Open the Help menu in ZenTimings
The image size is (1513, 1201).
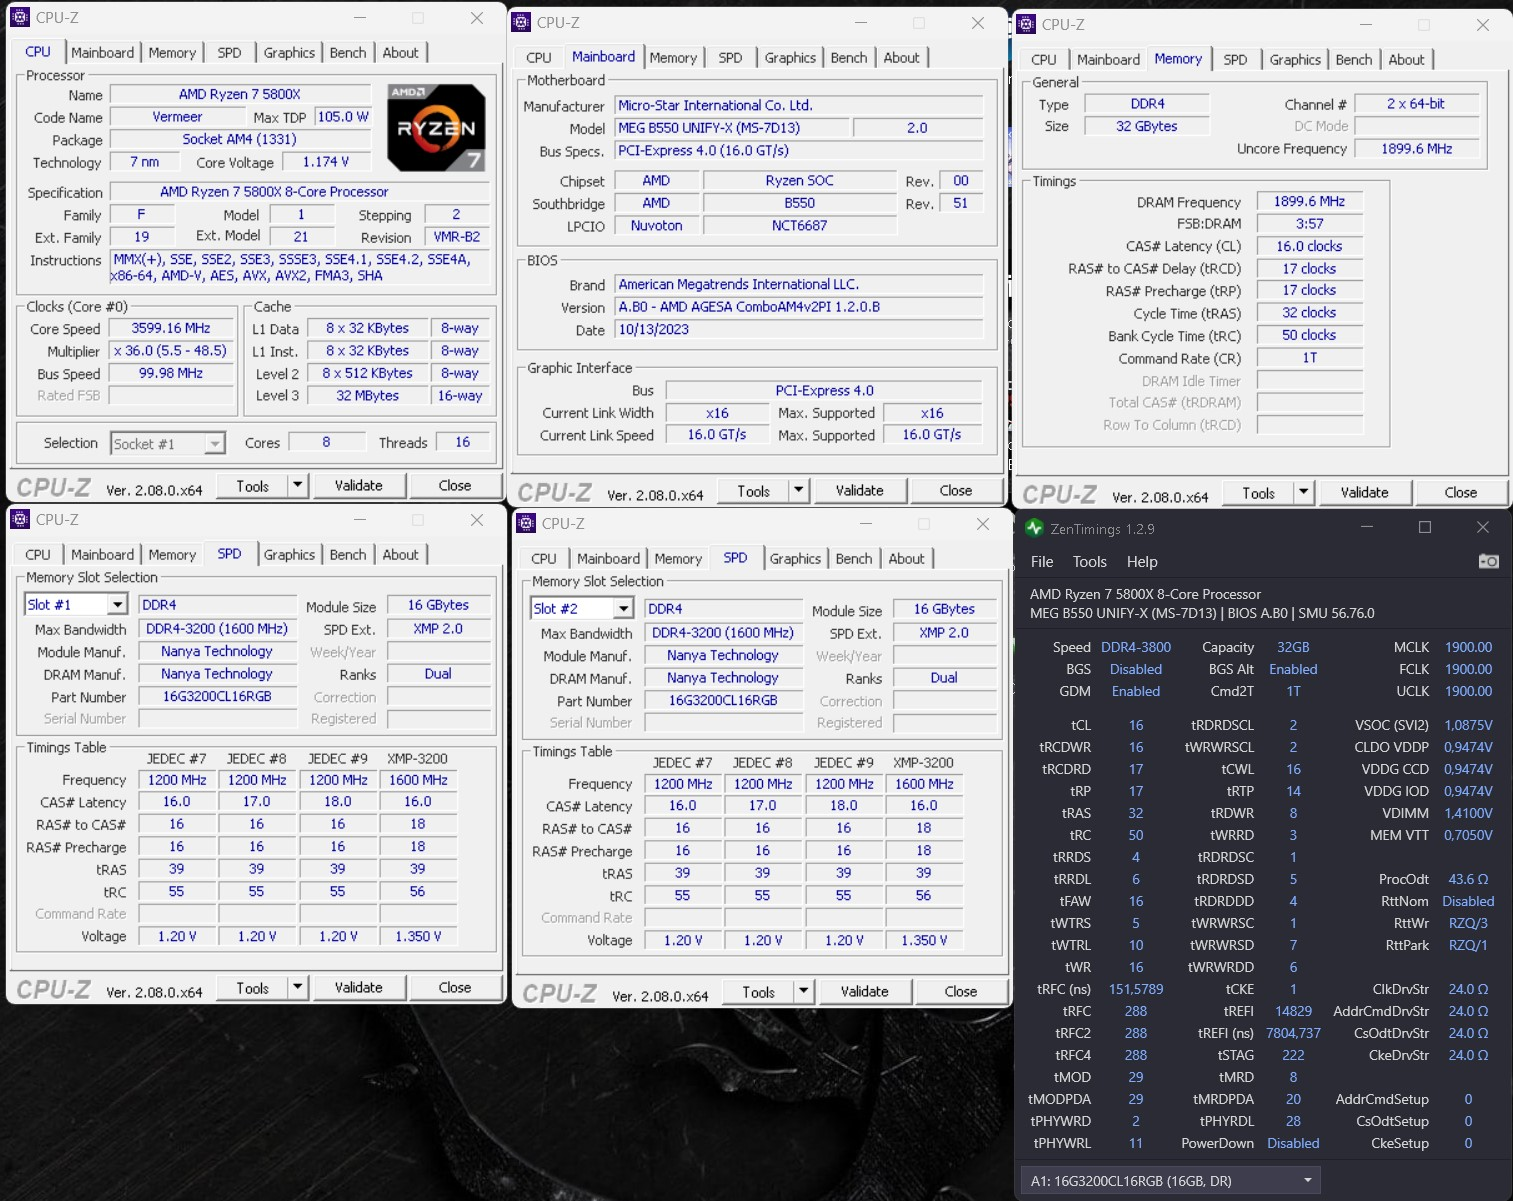(x=1142, y=562)
